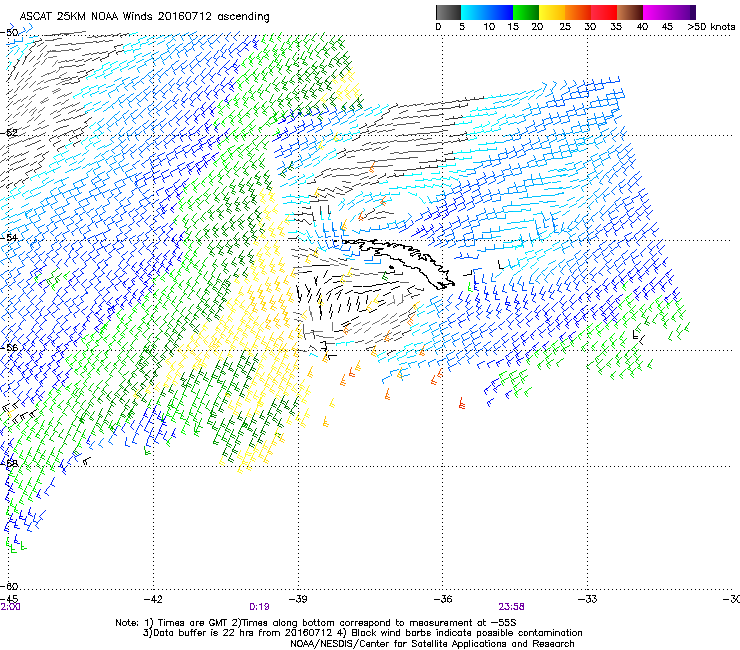The image size is (740, 650).
Task: Click the title 'ASCAT 25KM NOAA Winds 20160712 ascending'
Action: pyautogui.click(x=144, y=17)
